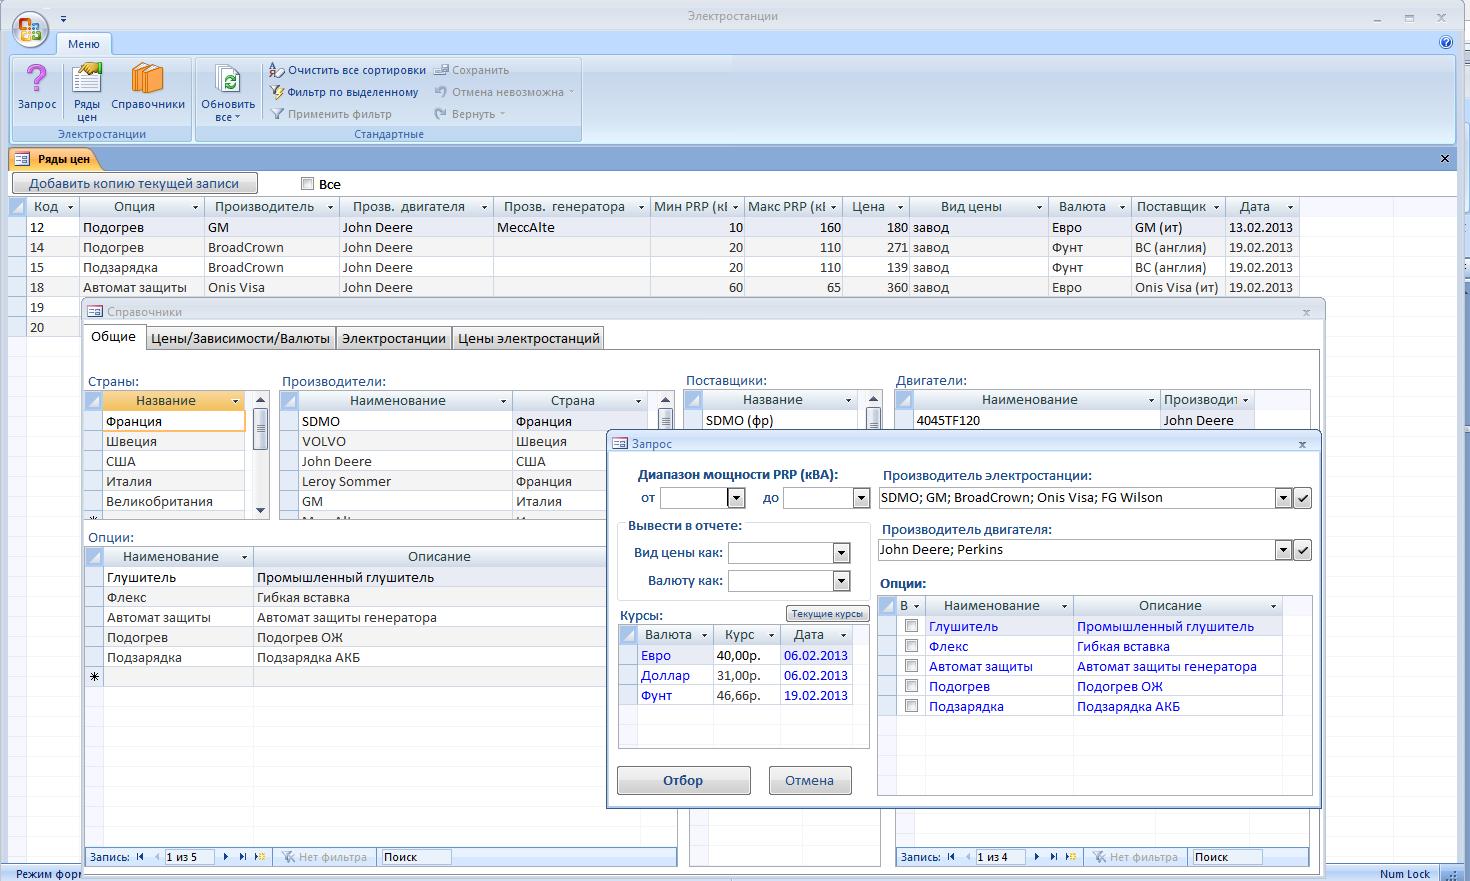Check the Глушитель option checkbox
The height and width of the screenshot is (881, 1470).
911,626
